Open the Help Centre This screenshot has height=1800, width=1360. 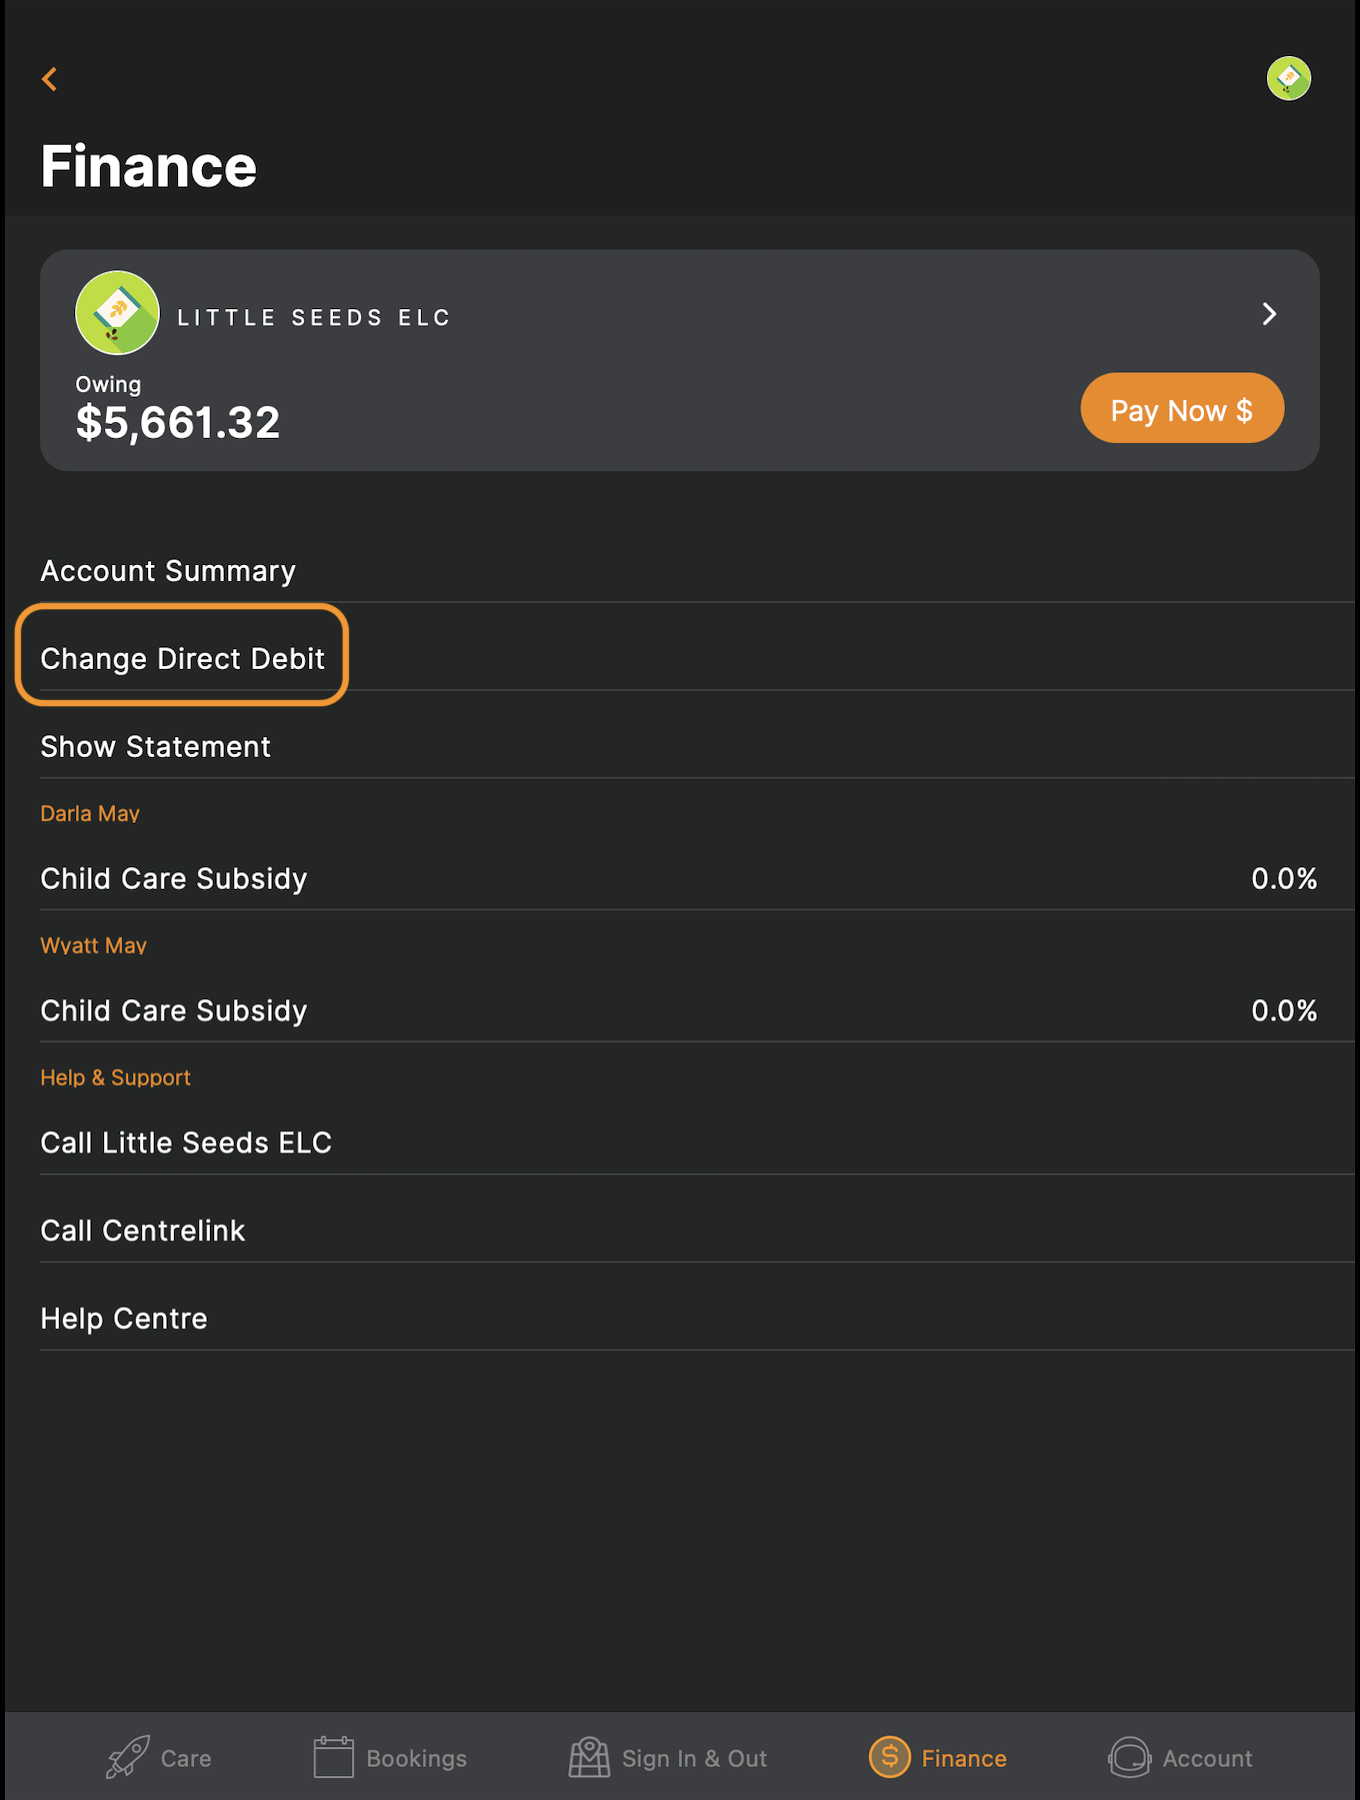tap(123, 1318)
